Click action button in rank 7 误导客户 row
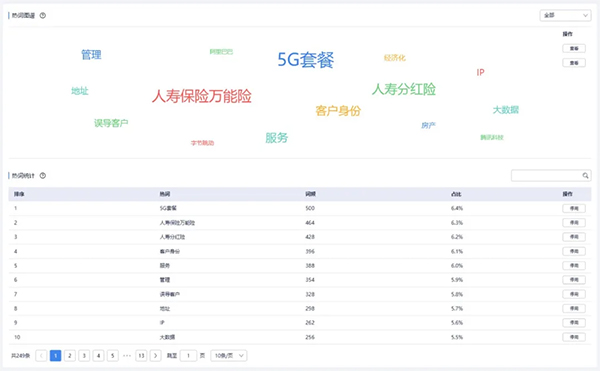The width and height of the screenshot is (600, 371). [x=574, y=294]
